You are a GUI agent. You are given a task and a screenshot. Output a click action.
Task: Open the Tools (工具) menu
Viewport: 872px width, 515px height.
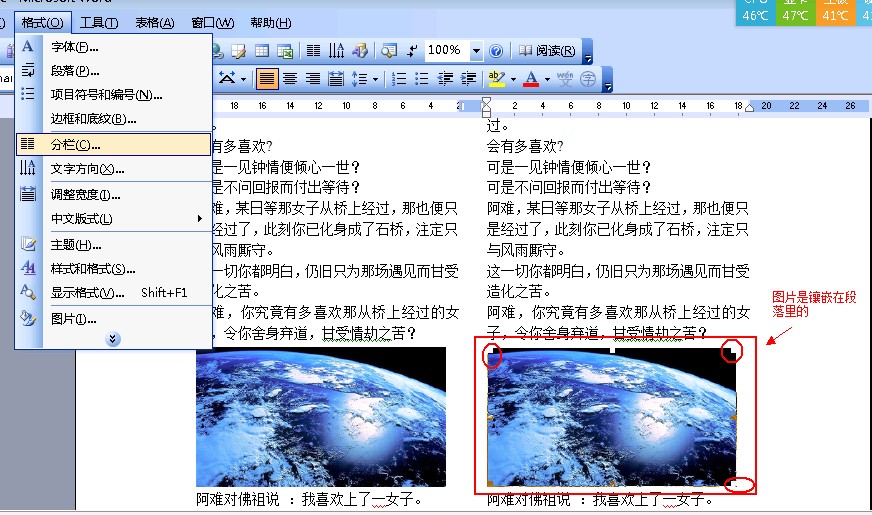pyautogui.click(x=99, y=23)
